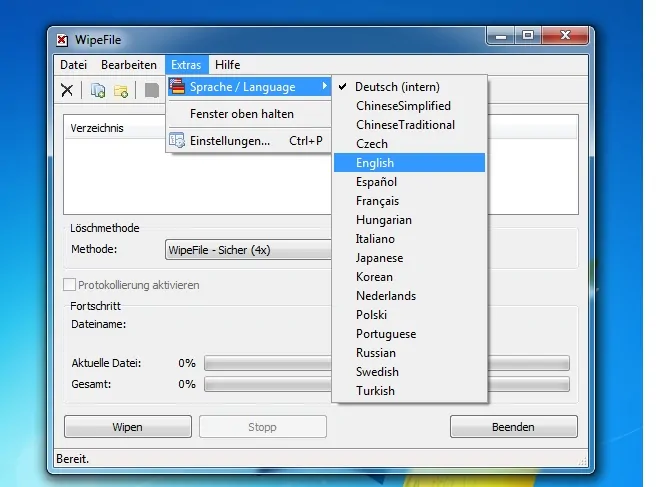Click the flag icon beside Sprache / Language

point(177,87)
